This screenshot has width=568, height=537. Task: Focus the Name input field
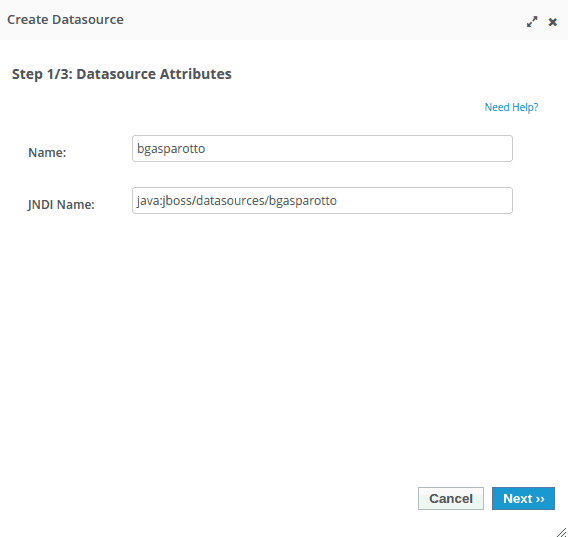point(322,149)
